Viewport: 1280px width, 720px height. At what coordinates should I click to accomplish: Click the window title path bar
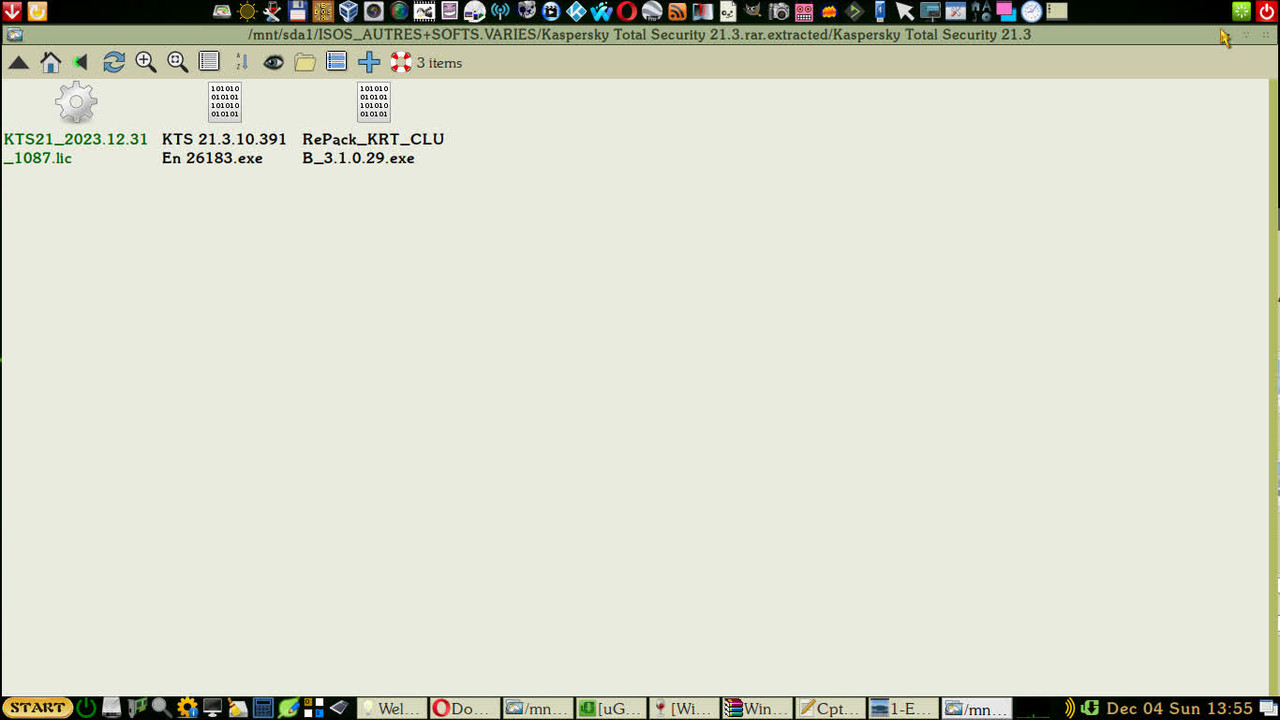click(x=640, y=34)
